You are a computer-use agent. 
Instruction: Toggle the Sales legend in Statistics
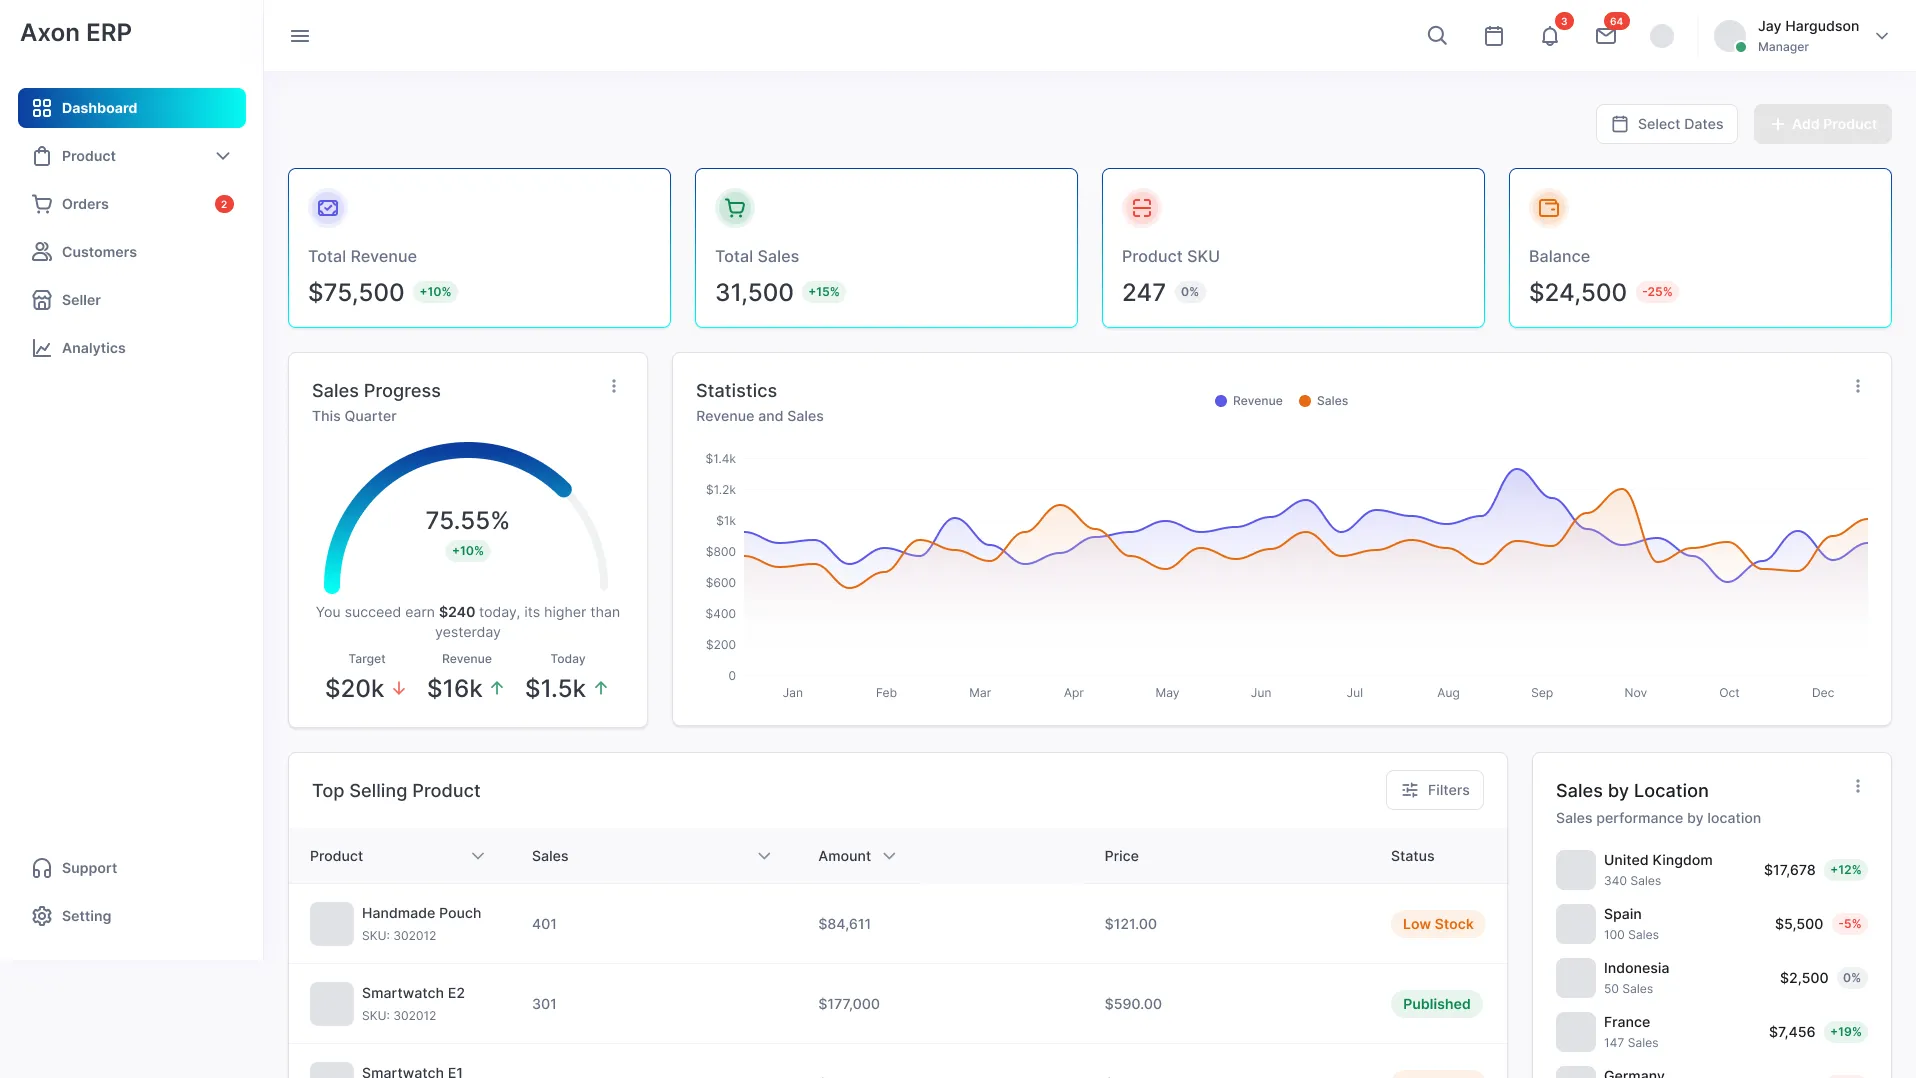click(x=1323, y=400)
